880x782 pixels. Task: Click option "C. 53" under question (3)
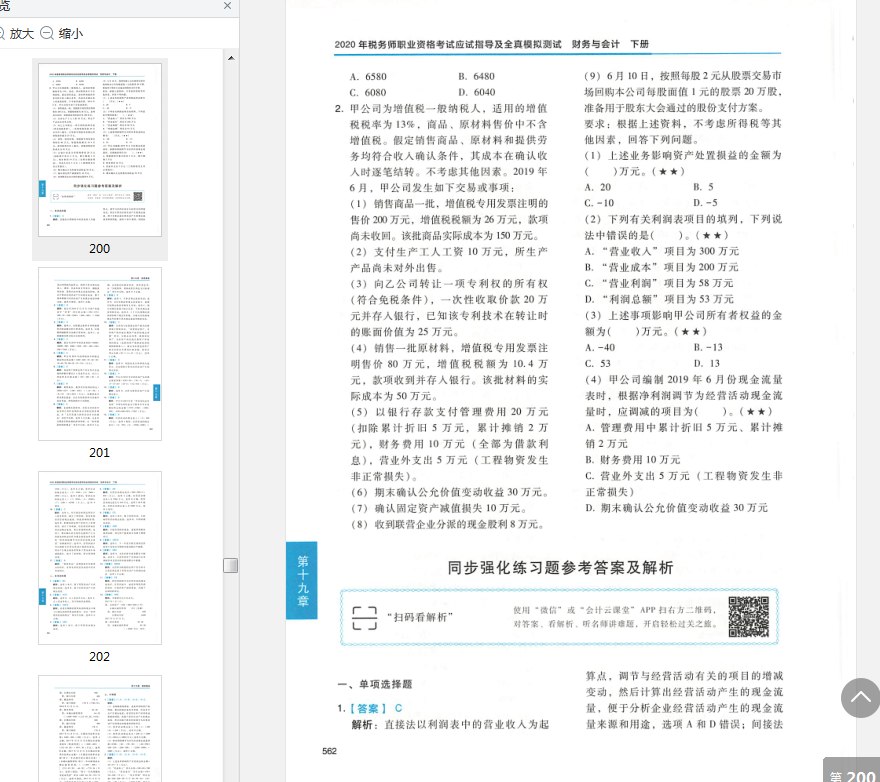point(597,363)
